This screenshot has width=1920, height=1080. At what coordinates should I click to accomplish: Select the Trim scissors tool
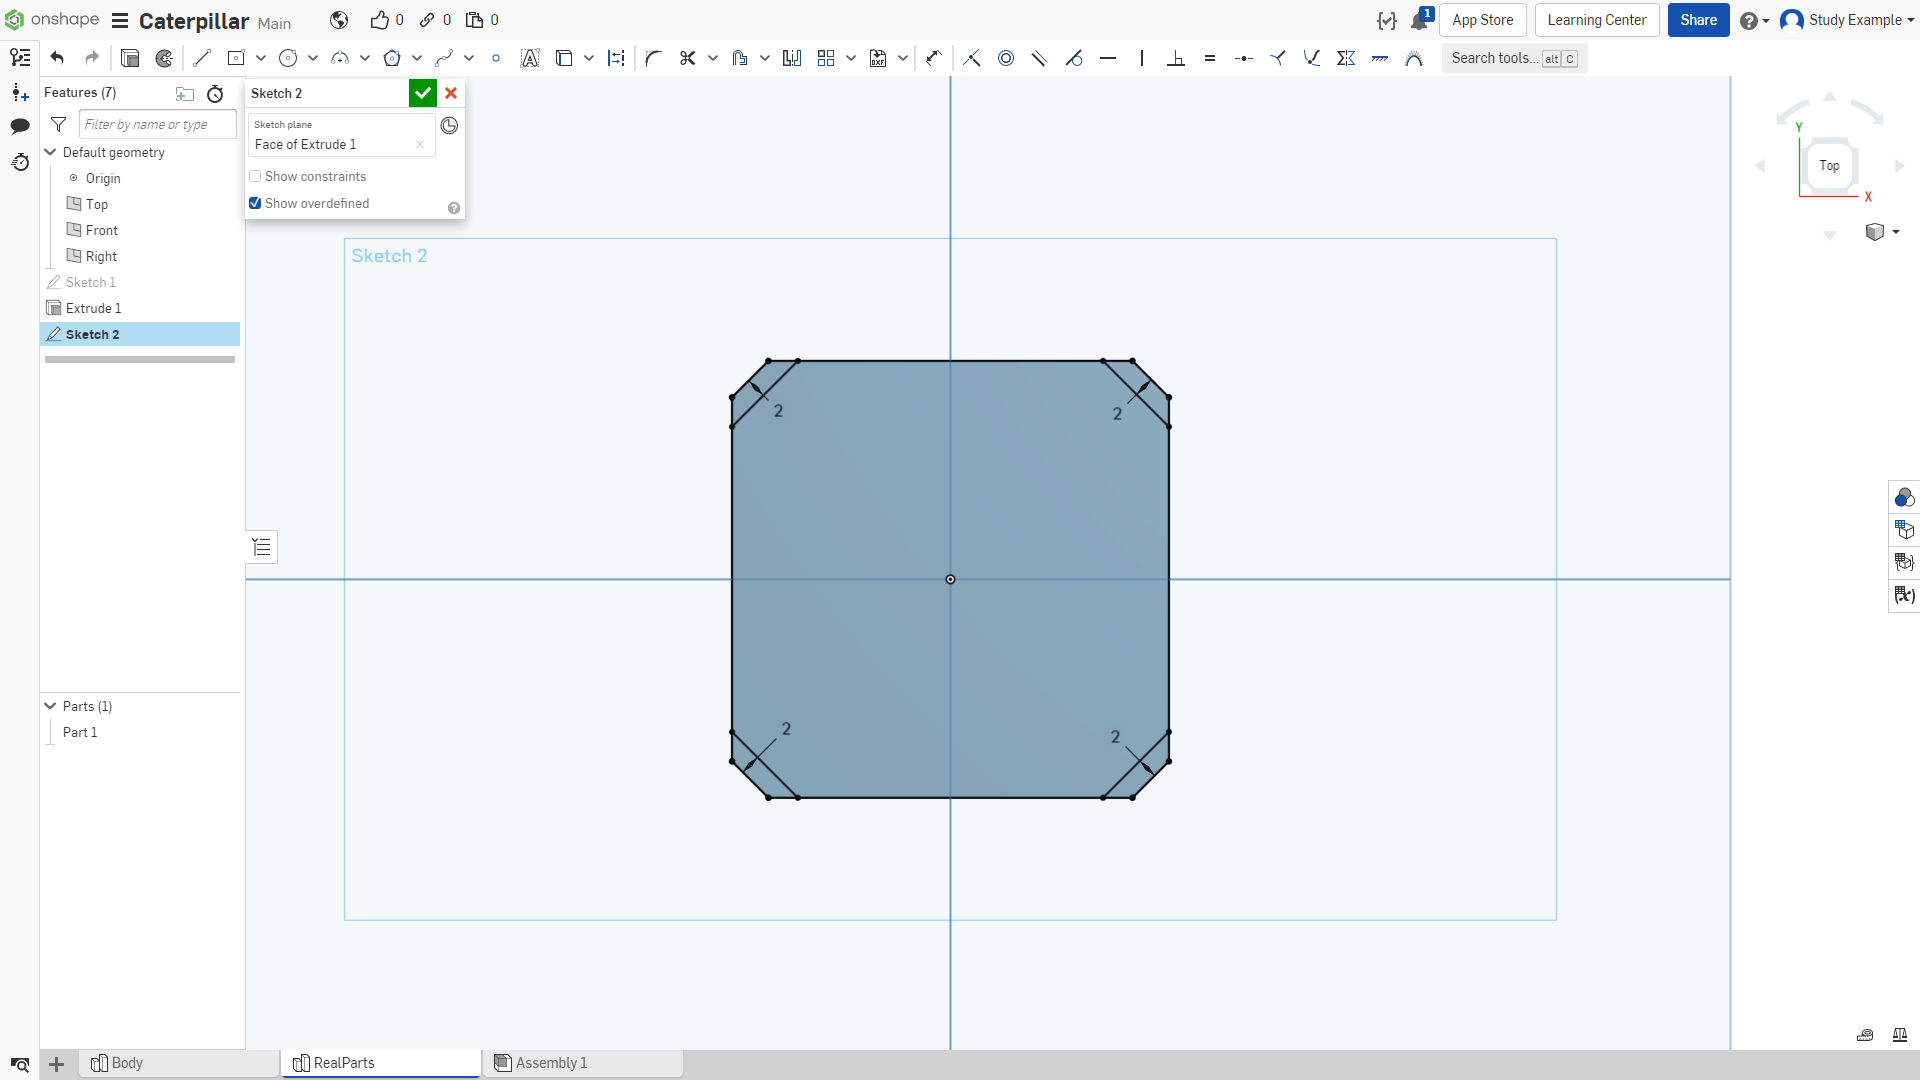[x=688, y=58]
